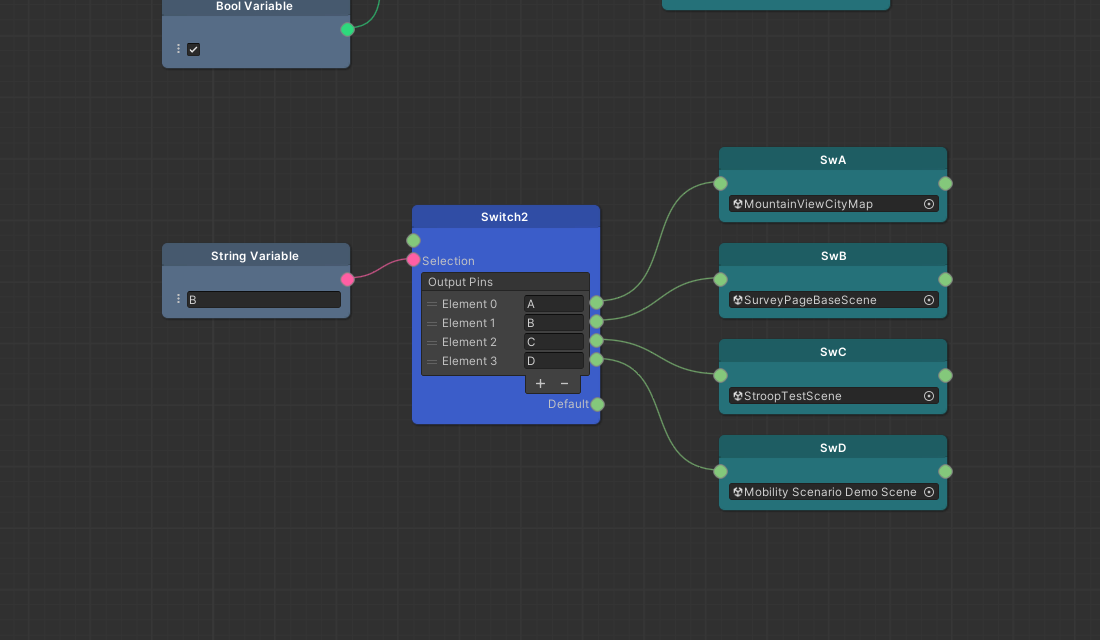1100x640 pixels.
Task: Click the SwC node input port
Action: (720, 375)
